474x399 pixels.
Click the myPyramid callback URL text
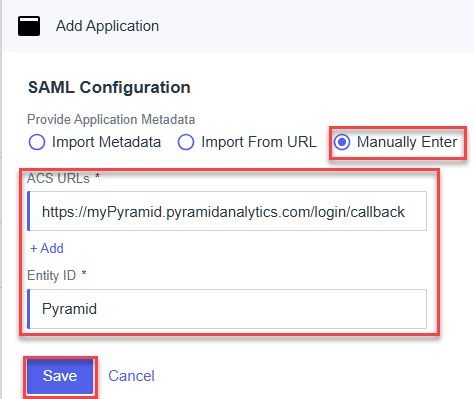[x=223, y=212]
